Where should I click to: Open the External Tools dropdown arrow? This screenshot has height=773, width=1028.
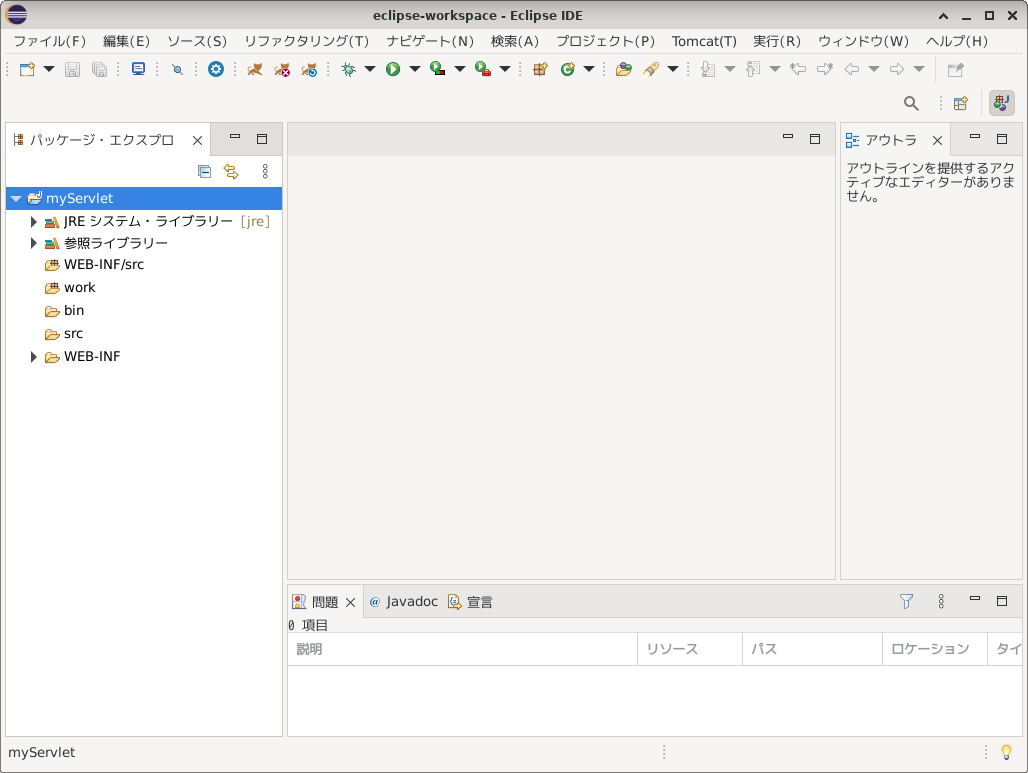coord(505,69)
